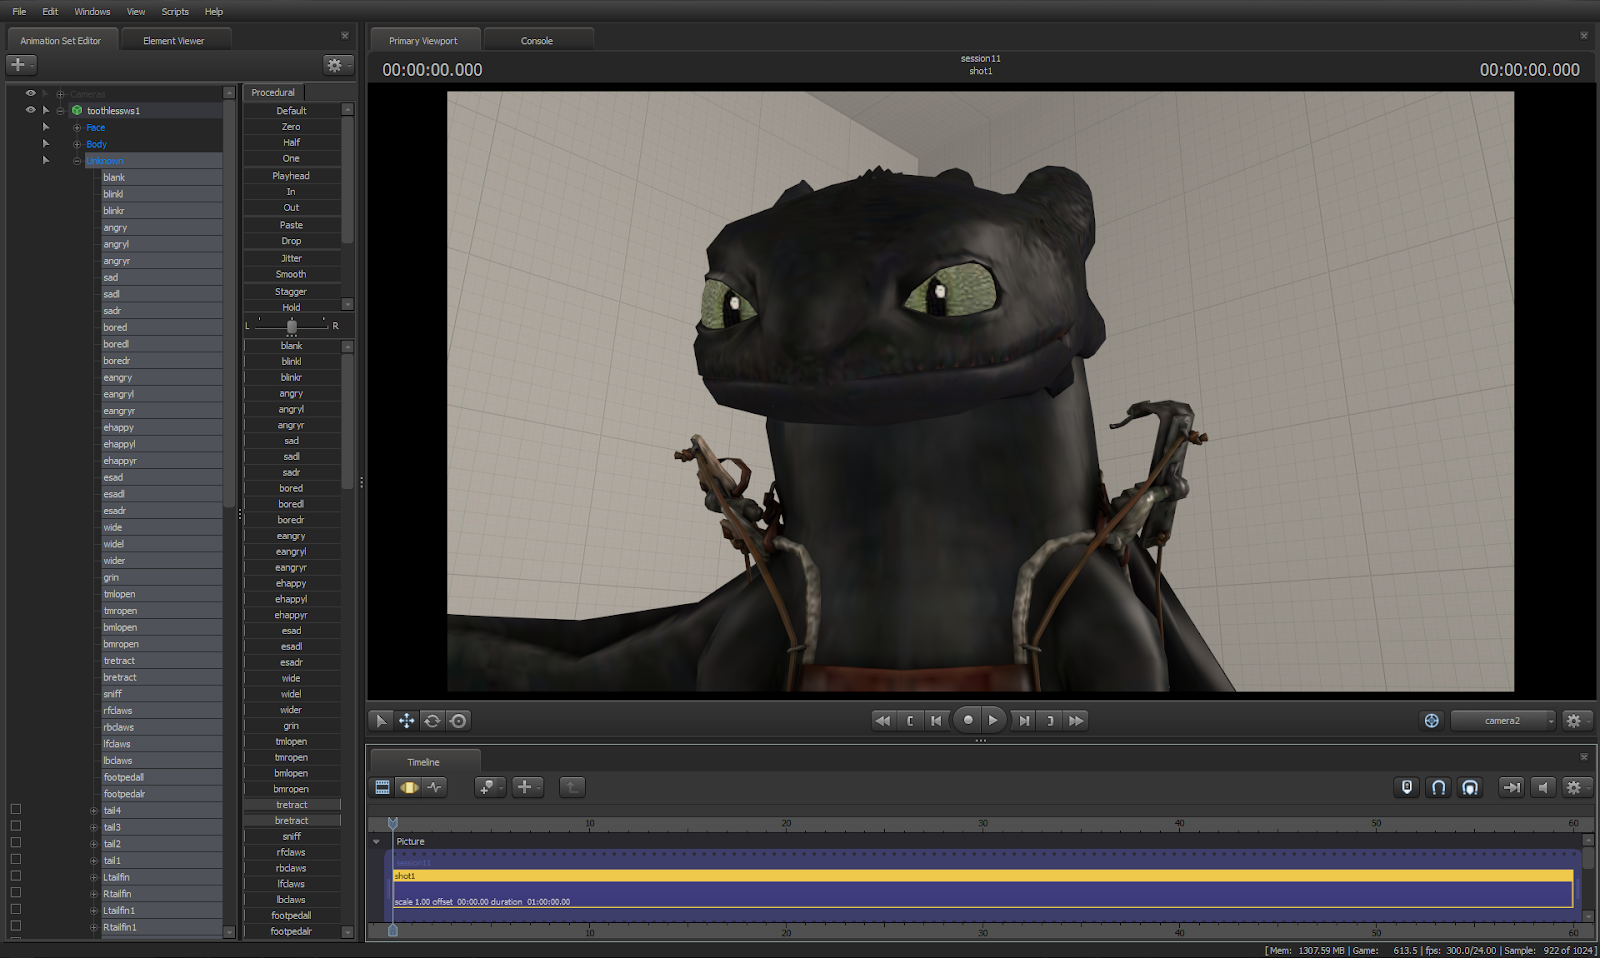
Task: Toggle visibility eye for the Cameras group
Action: (29, 92)
